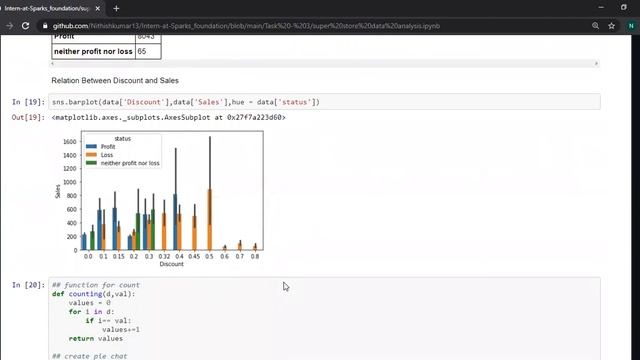Screen dimensions: 640x360
Task: Open the N profile avatar menu
Action: [631, 26]
